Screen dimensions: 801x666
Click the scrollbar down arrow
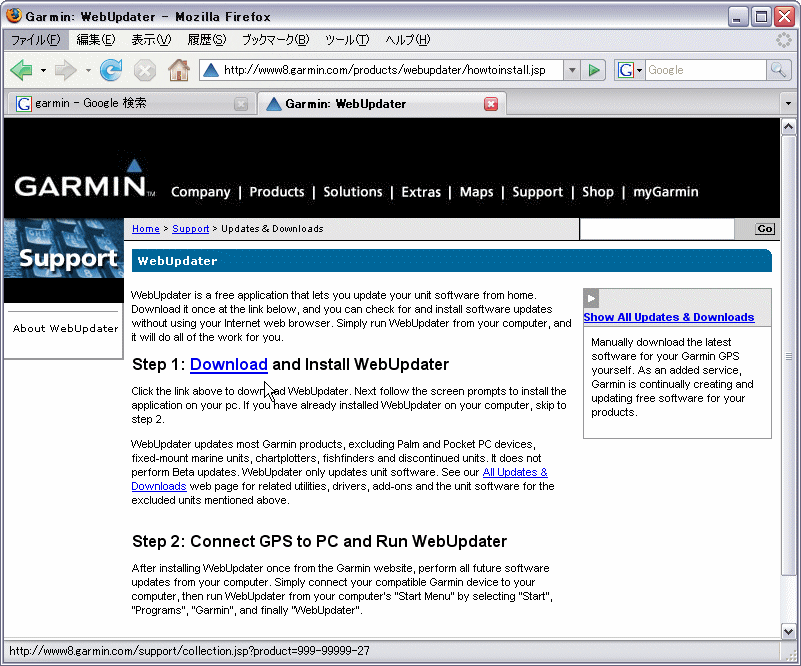pyautogui.click(x=788, y=631)
